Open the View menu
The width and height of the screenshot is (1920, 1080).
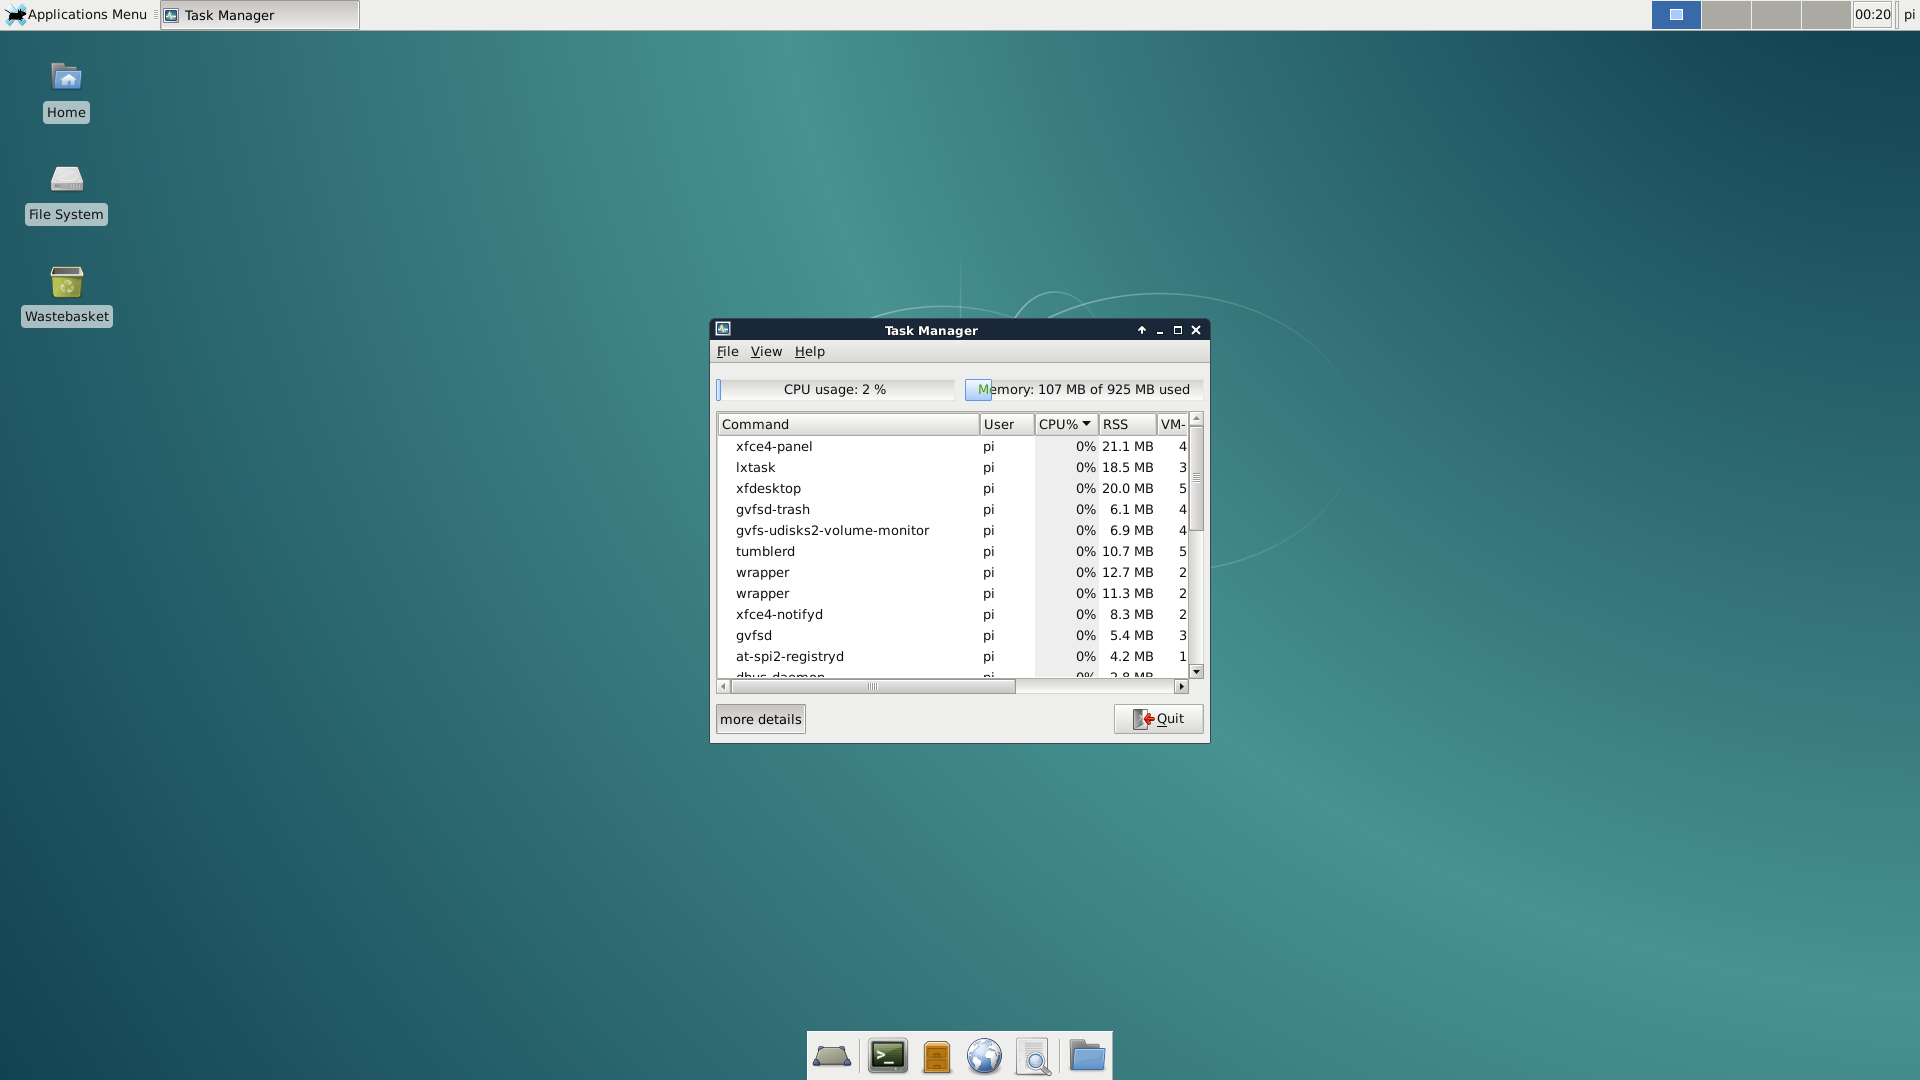(x=766, y=351)
